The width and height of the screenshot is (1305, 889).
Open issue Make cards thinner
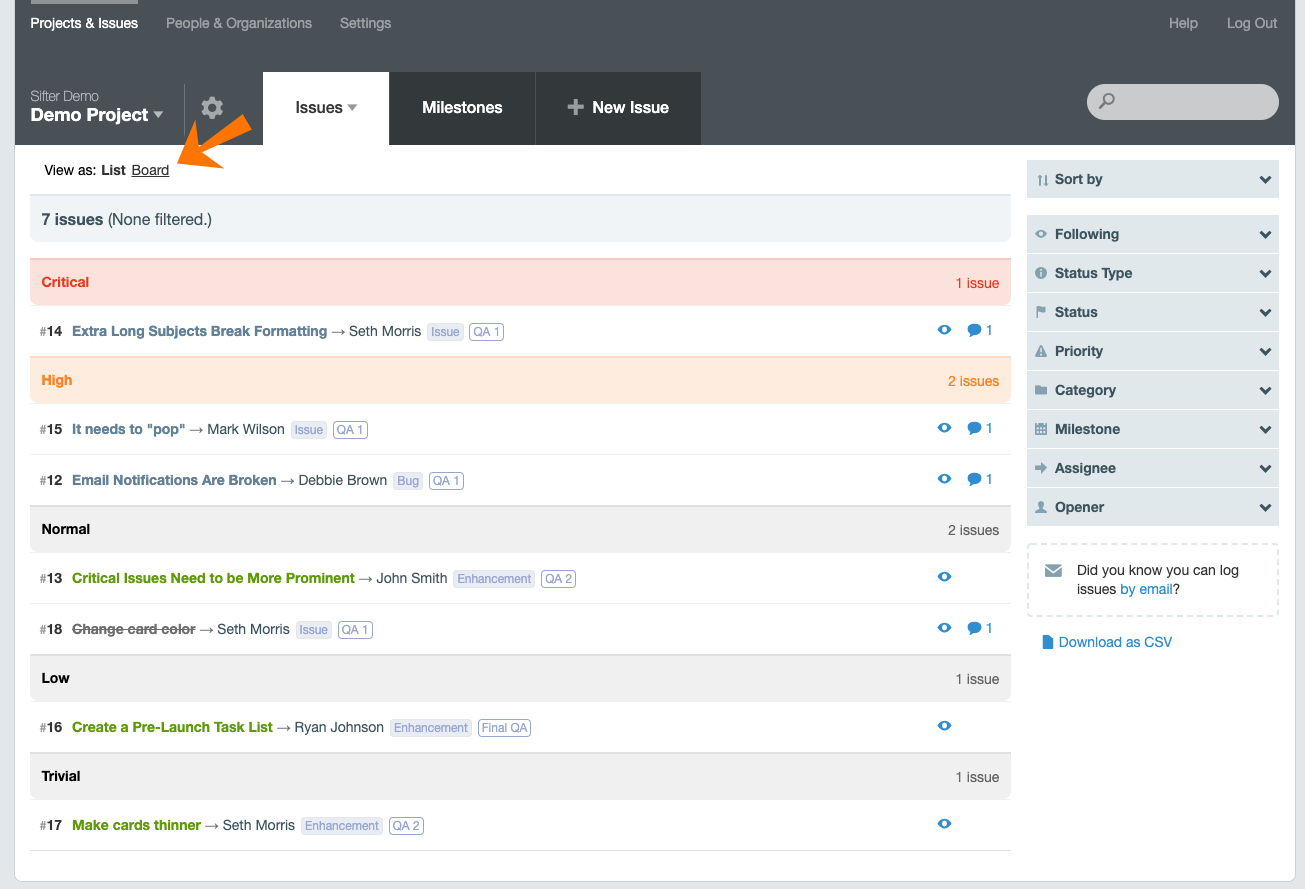click(x=136, y=825)
